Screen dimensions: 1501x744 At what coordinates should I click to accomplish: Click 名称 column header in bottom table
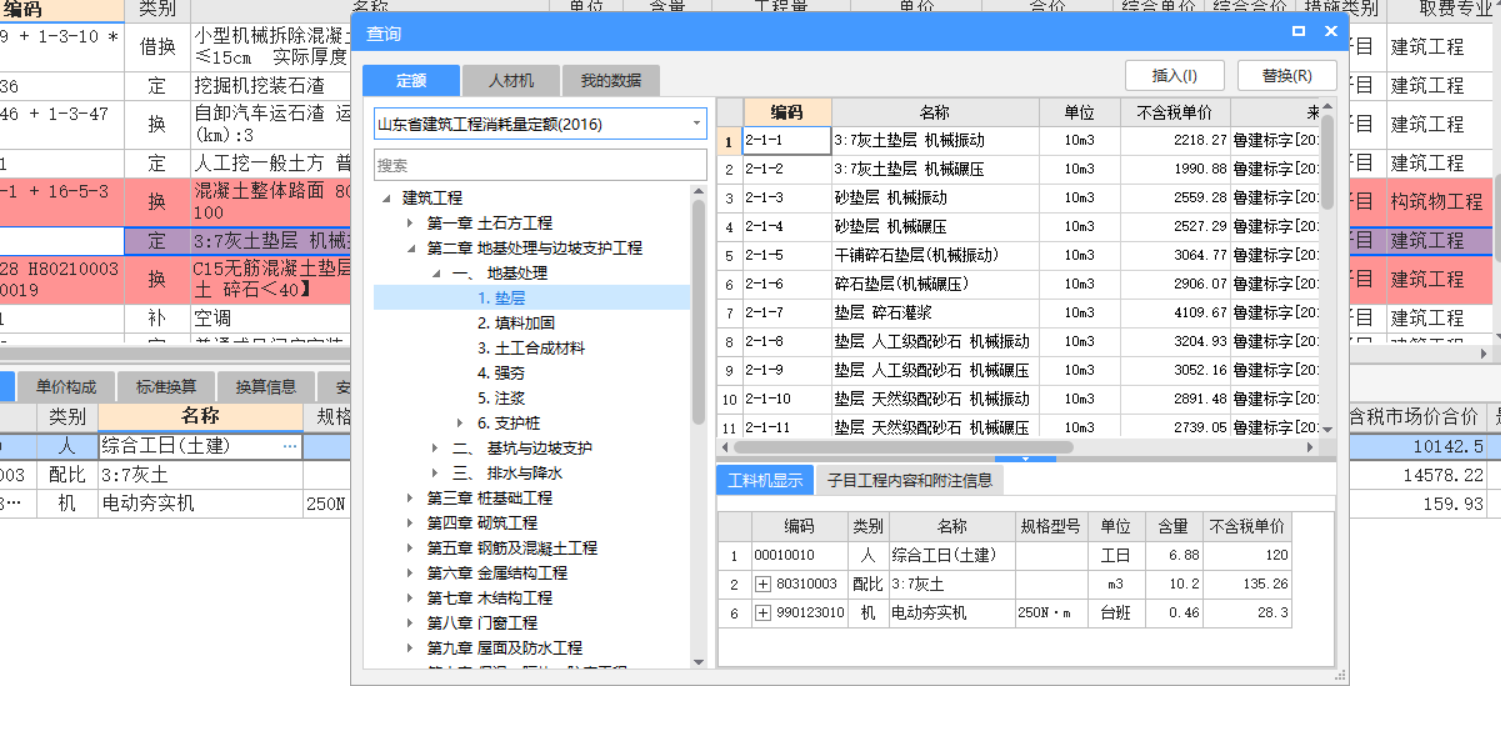click(x=200, y=416)
